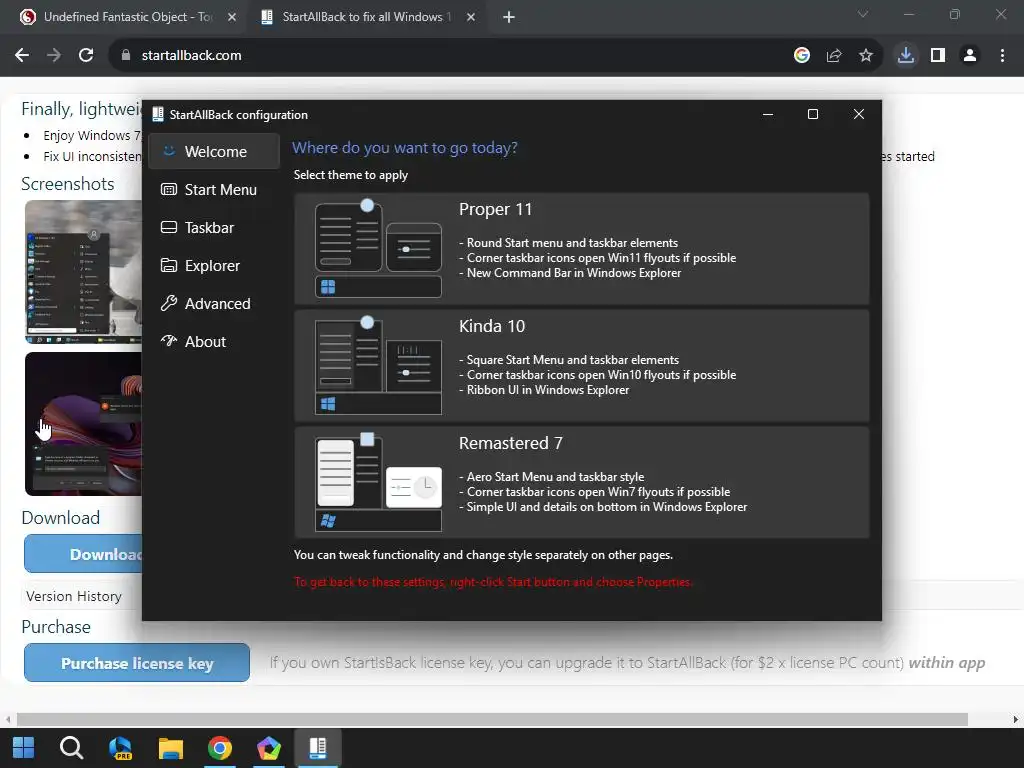This screenshot has height=768, width=1024.
Task: Maximize the StartAllBack configuration window
Action: pos(812,114)
